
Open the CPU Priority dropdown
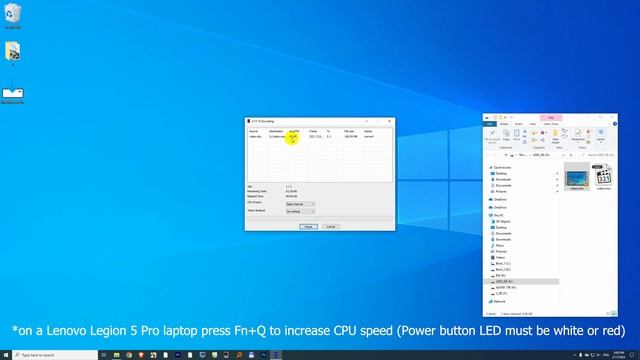pos(300,204)
